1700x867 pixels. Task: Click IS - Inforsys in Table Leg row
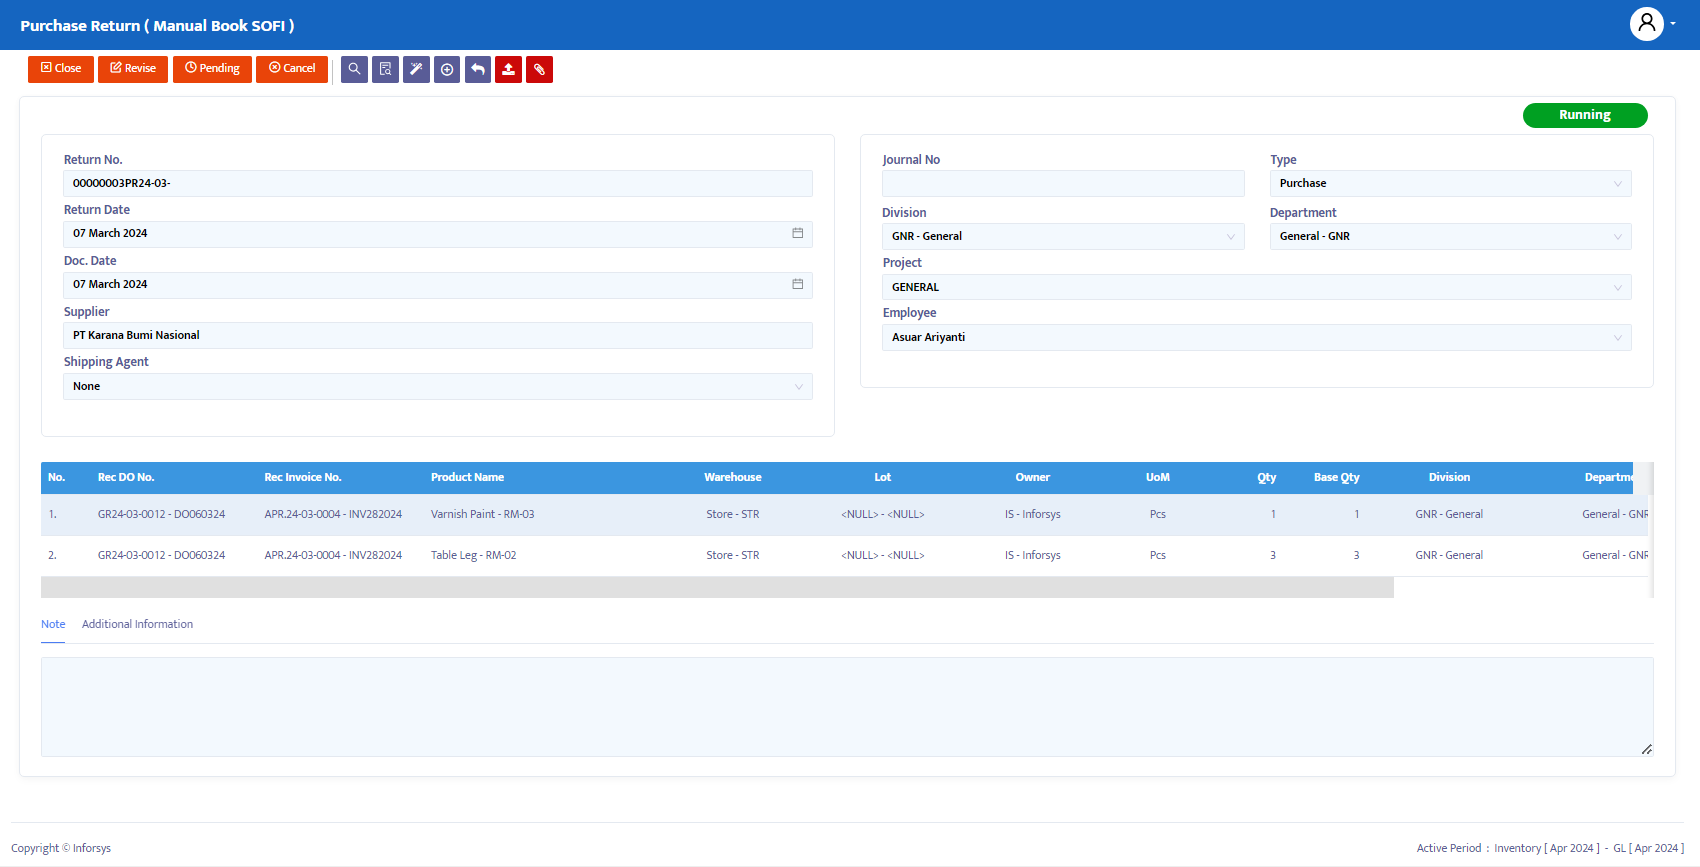pyautogui.click(x=1033, y=555)
